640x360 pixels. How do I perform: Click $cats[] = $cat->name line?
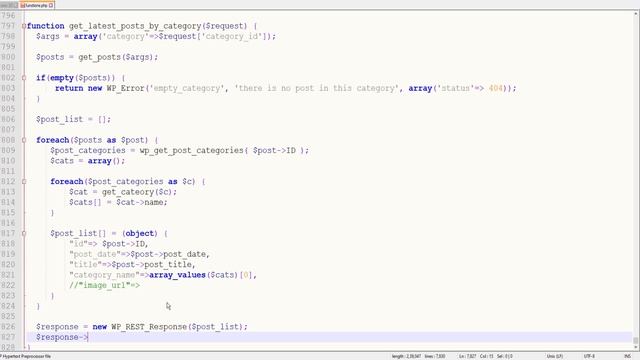coord(118,202)
